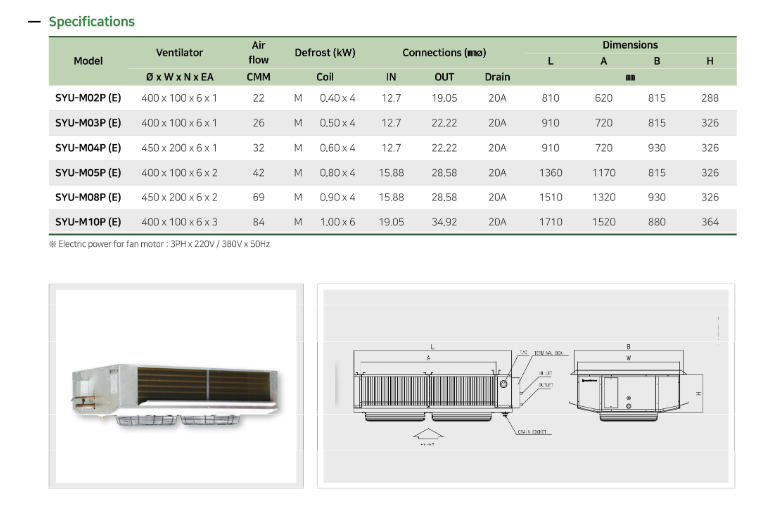Click the Air flow column header
Viewport: 782px width, 519px height.
pos(258,52)
